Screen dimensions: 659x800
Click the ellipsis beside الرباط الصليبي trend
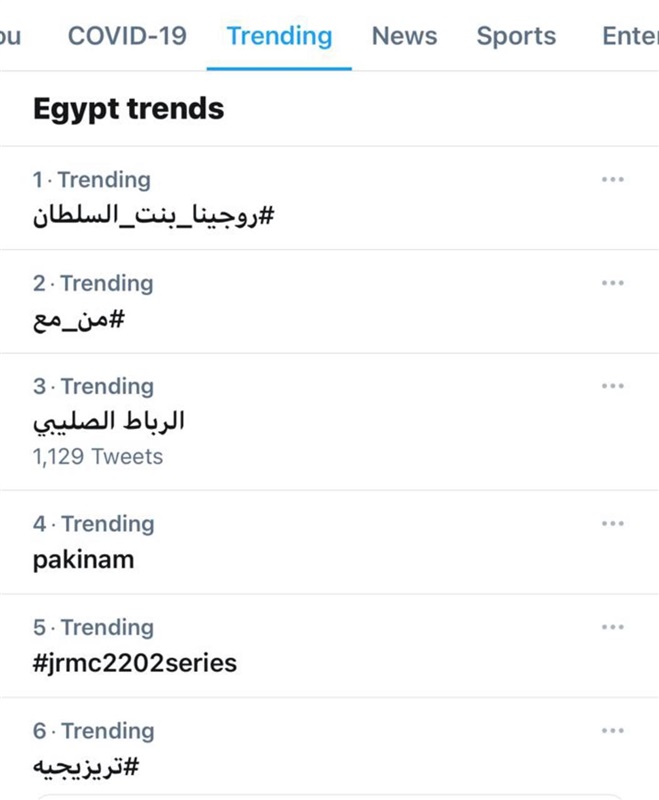pos(612,386)
